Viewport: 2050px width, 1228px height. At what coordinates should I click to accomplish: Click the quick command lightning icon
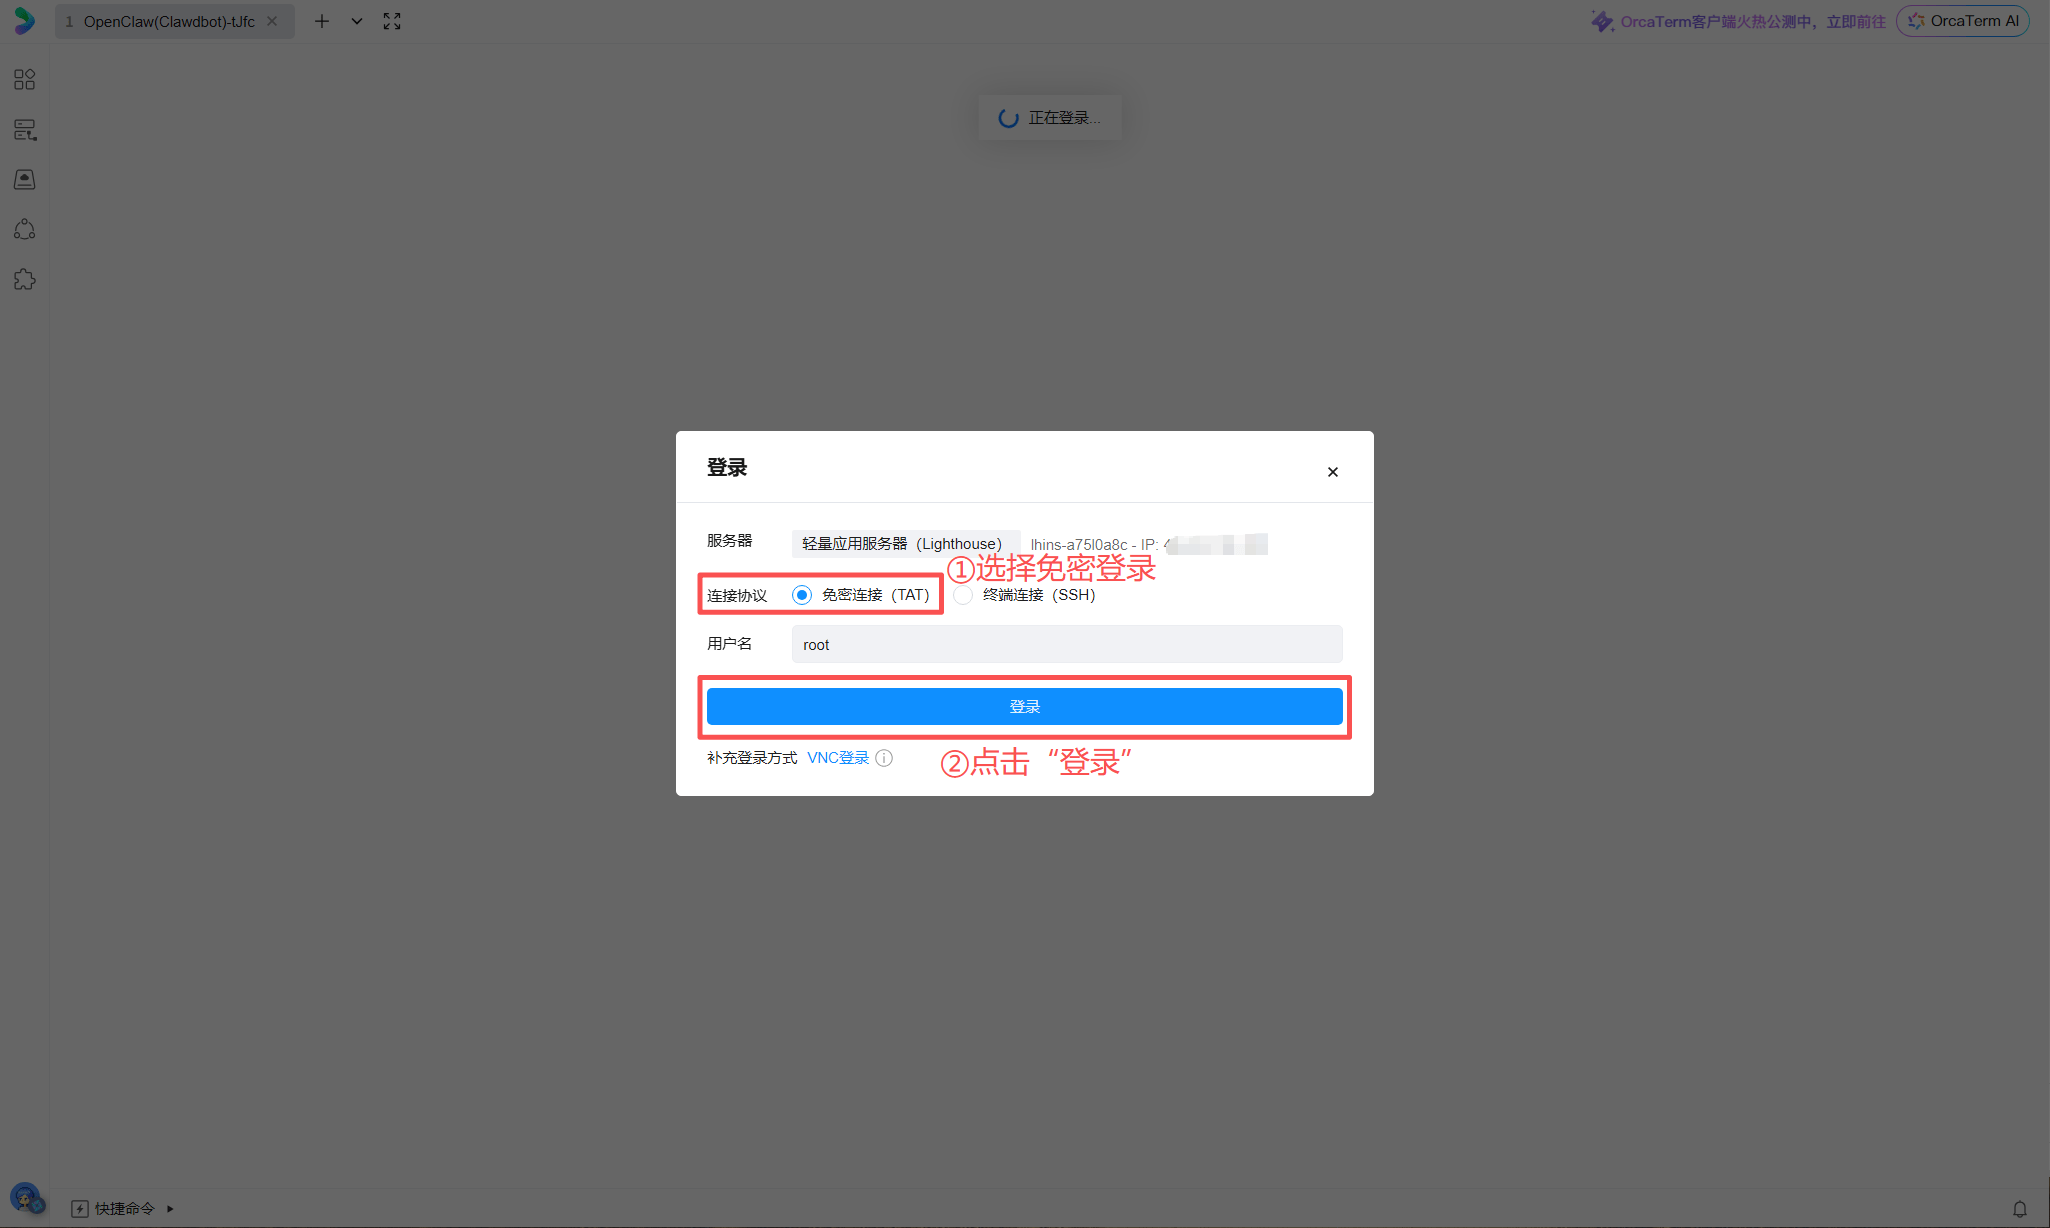tap(80, 1208)
